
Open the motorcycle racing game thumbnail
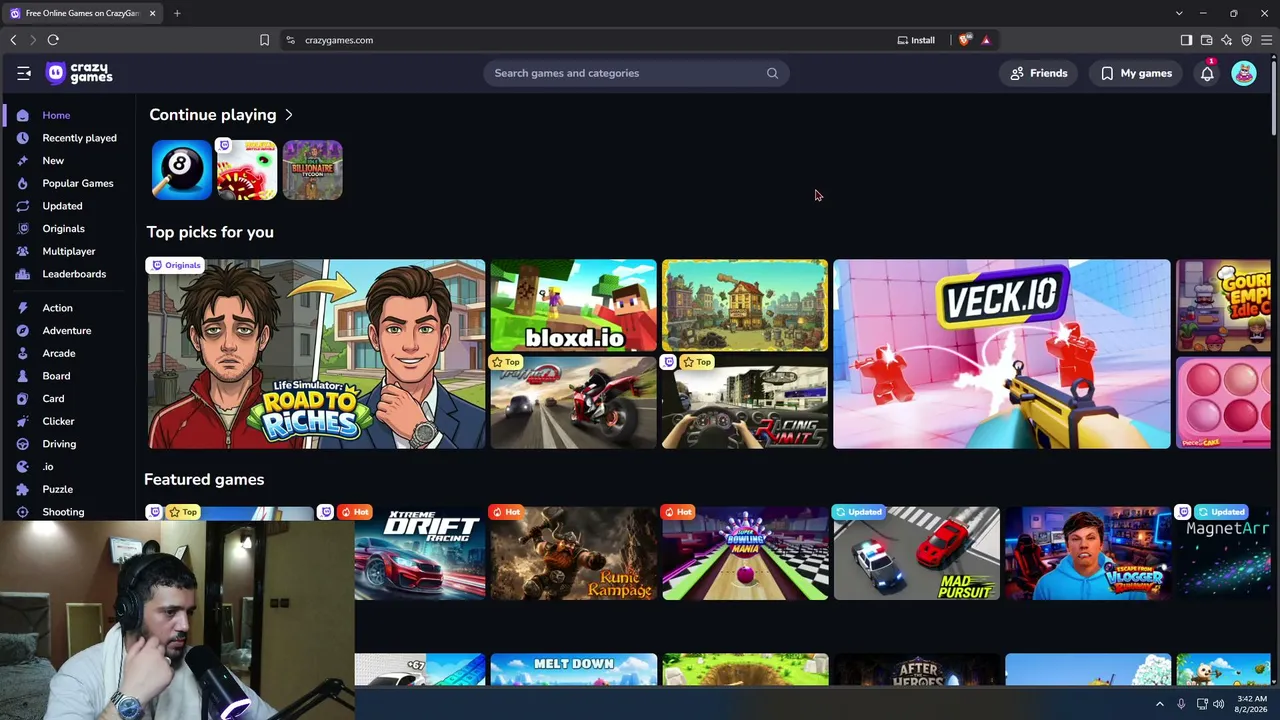pos(573,402)
